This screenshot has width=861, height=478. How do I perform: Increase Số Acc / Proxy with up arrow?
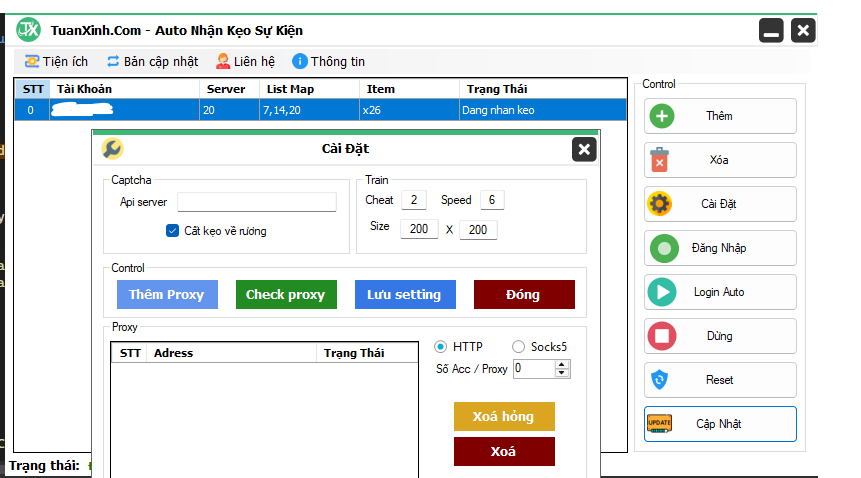pyautogui.click(x=562, y=364)
